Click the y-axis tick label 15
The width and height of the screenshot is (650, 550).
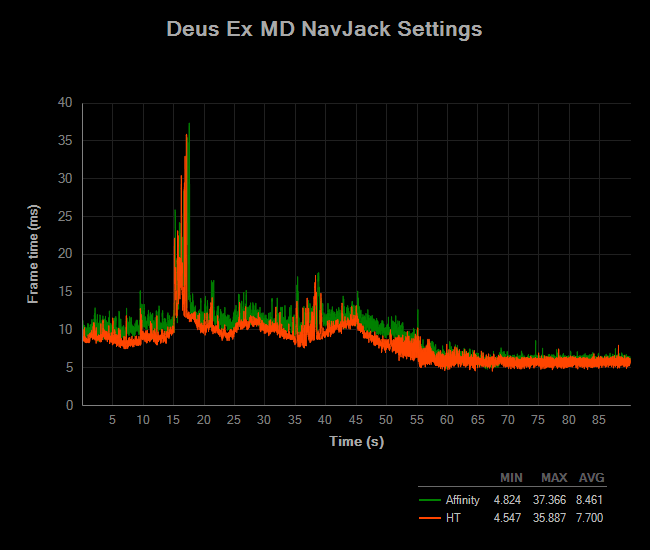65,292
